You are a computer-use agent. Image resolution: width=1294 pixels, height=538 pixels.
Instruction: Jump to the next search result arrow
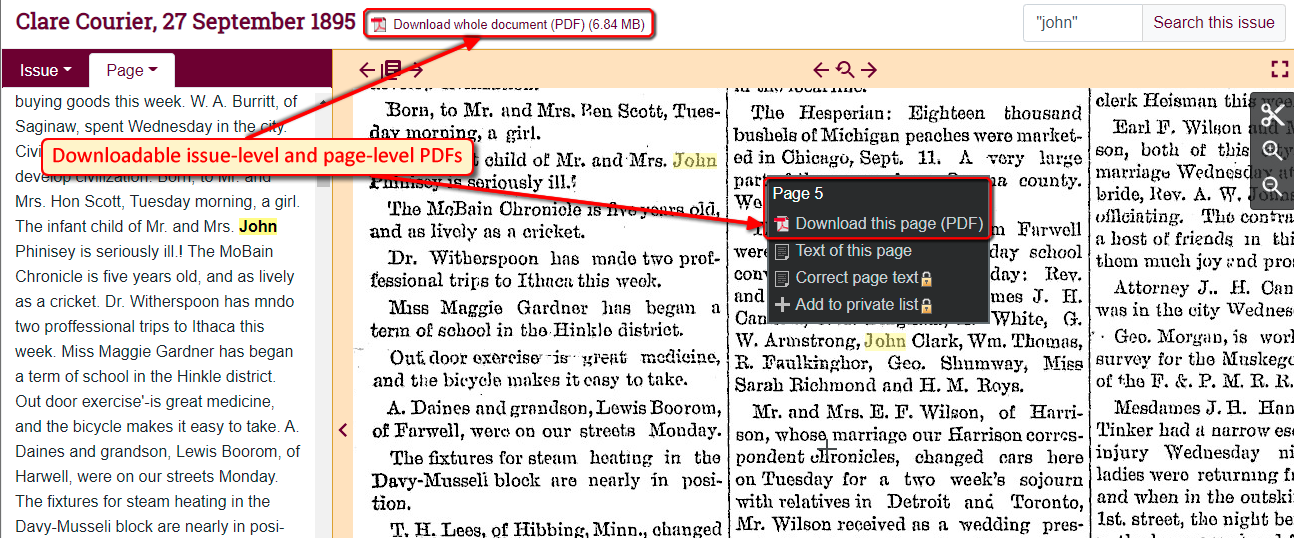[x=869, y=69]
